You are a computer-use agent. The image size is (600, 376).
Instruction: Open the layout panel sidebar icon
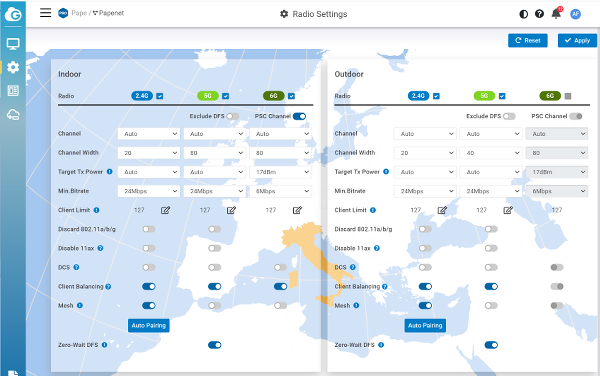(13, 91)
